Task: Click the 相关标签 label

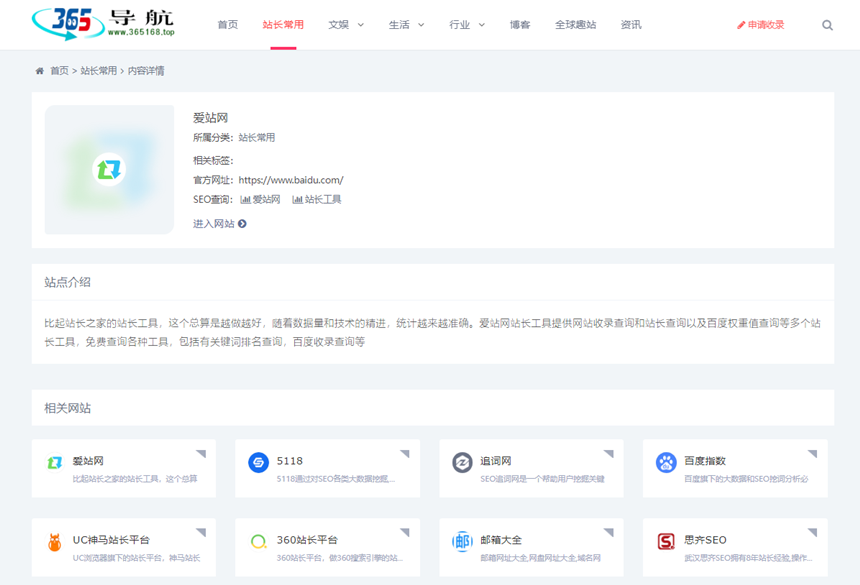Action: point(213,161)
